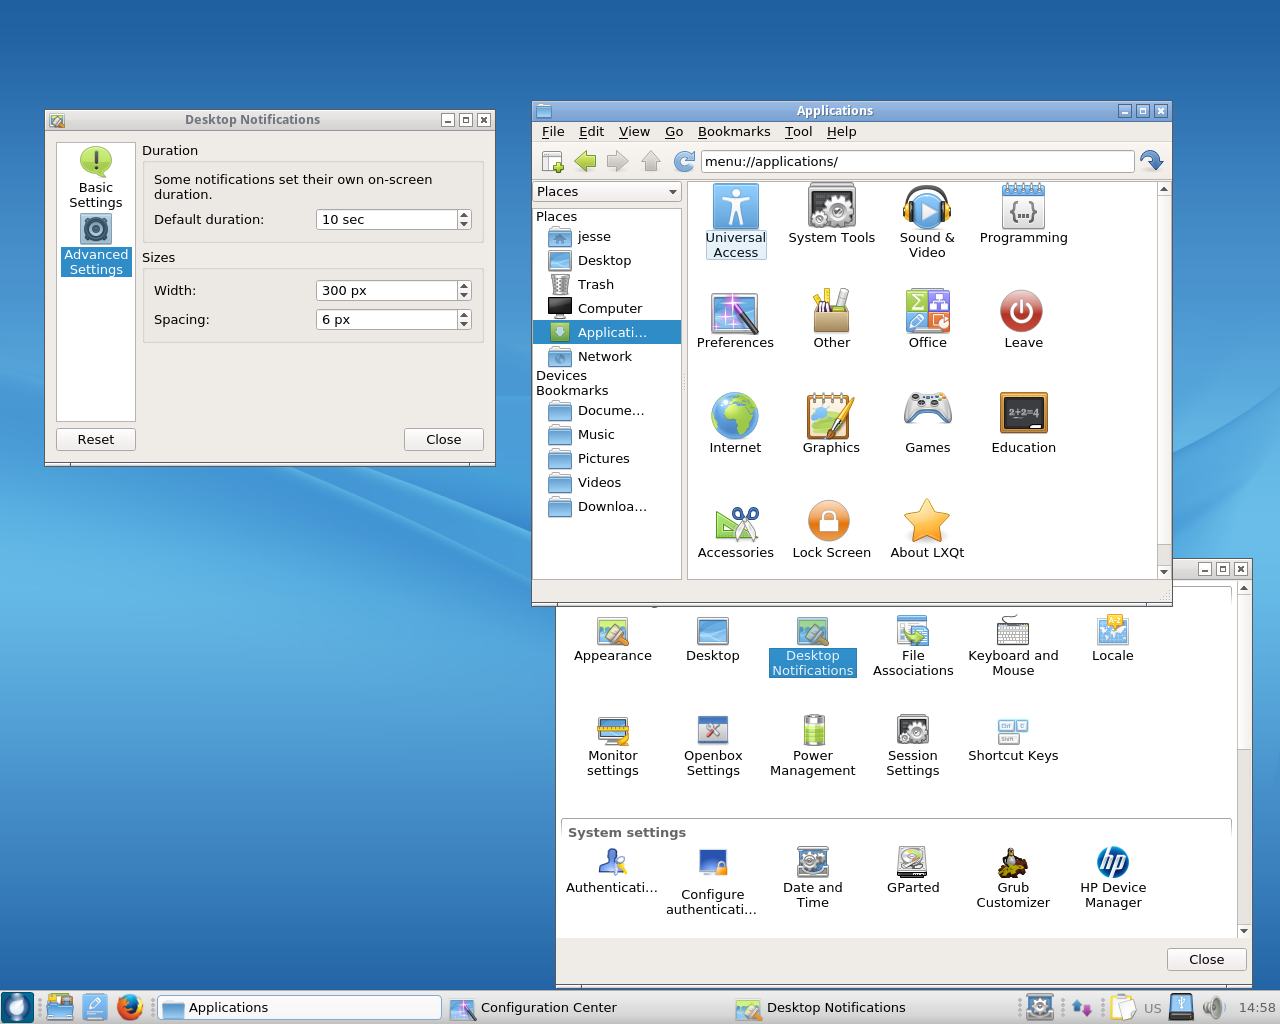This screenshot has width=1280, height=1024.
Task: Click the Reload toolbar button
Action: 684,161
